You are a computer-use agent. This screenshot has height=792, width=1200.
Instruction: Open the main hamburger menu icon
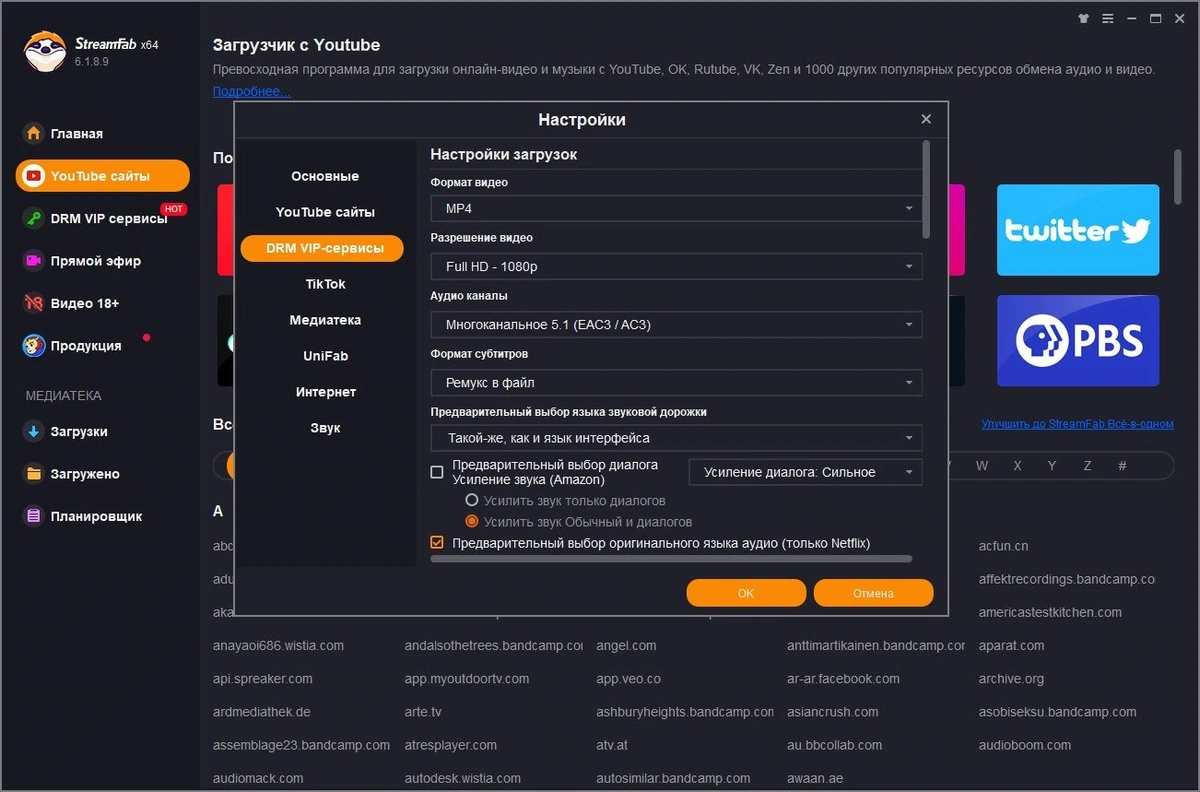click(x=1108, y=18)
